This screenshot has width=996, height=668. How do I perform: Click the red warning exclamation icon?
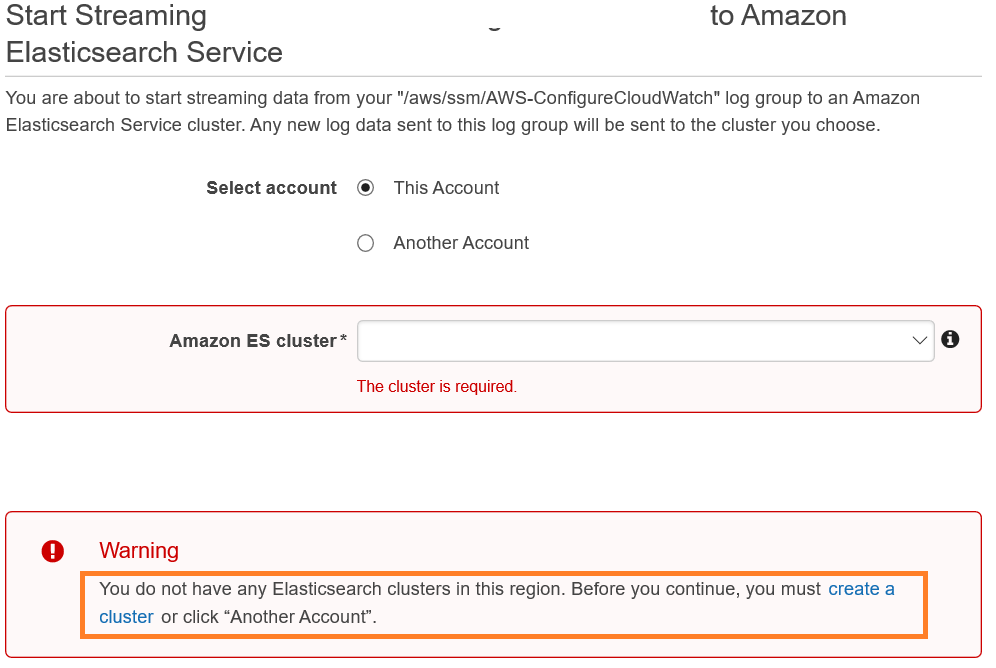53,551
